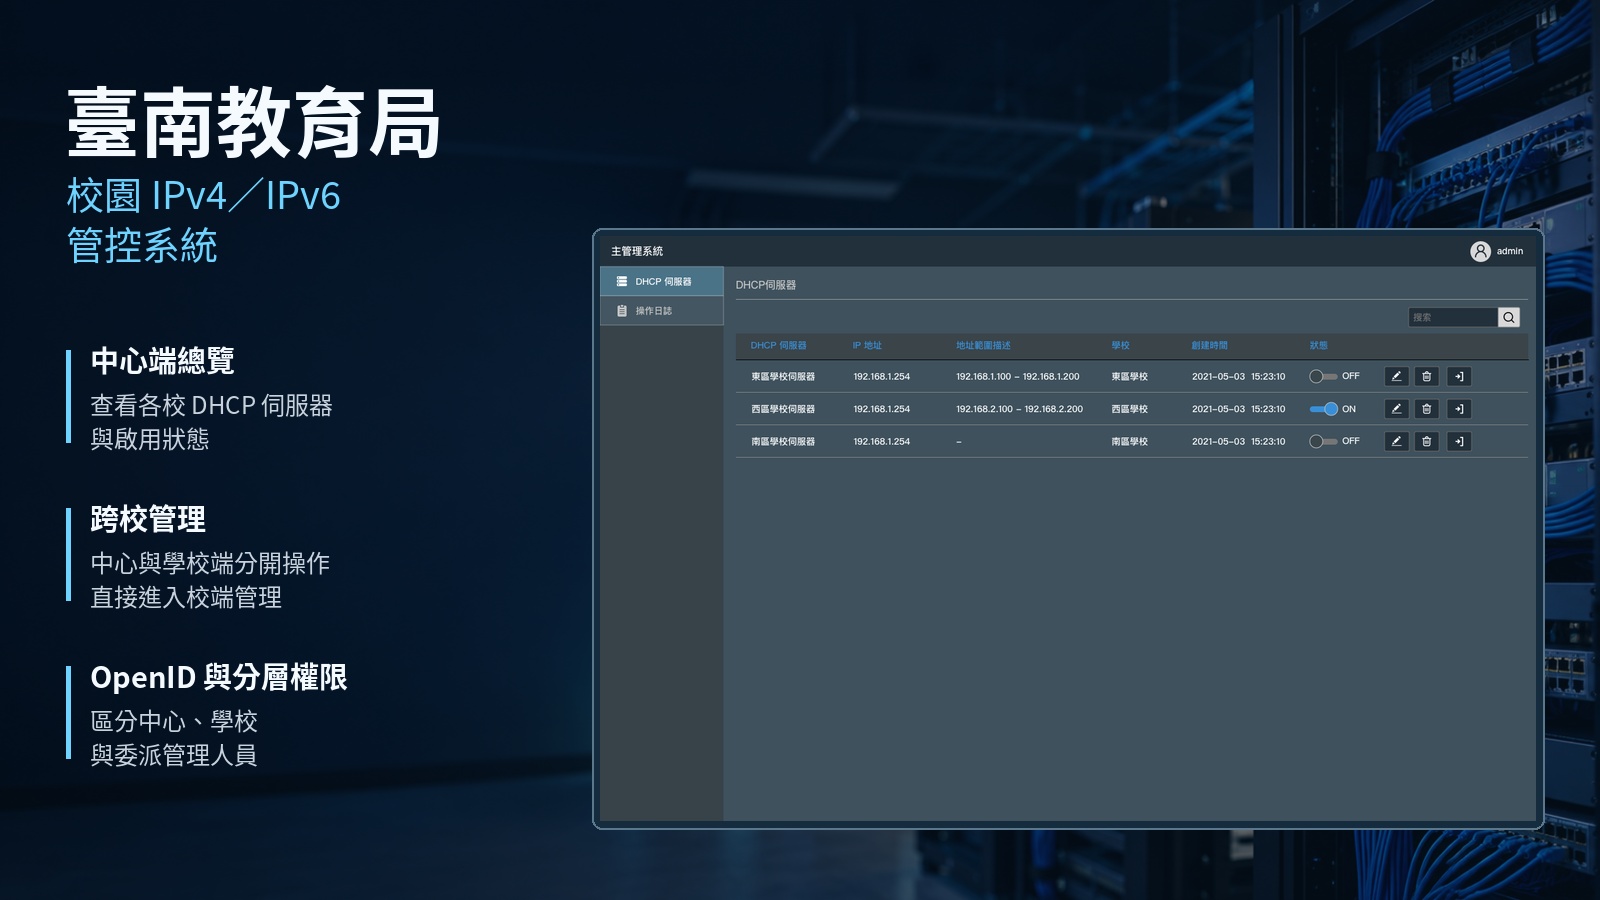Select the 南區學校伺服器 name cell

pos(783,441)
